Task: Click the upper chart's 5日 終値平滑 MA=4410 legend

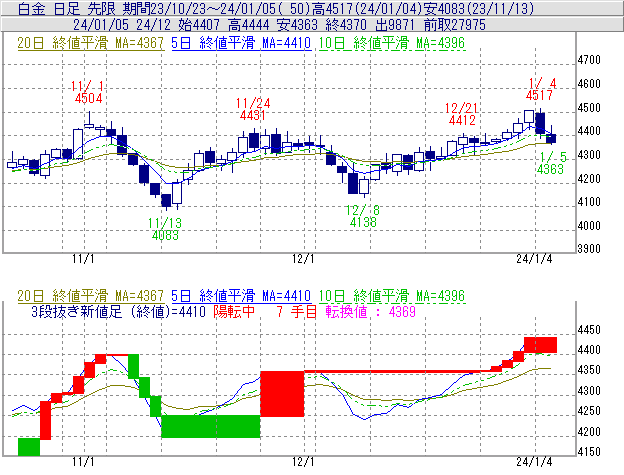Action: click(x=241, y=43)
